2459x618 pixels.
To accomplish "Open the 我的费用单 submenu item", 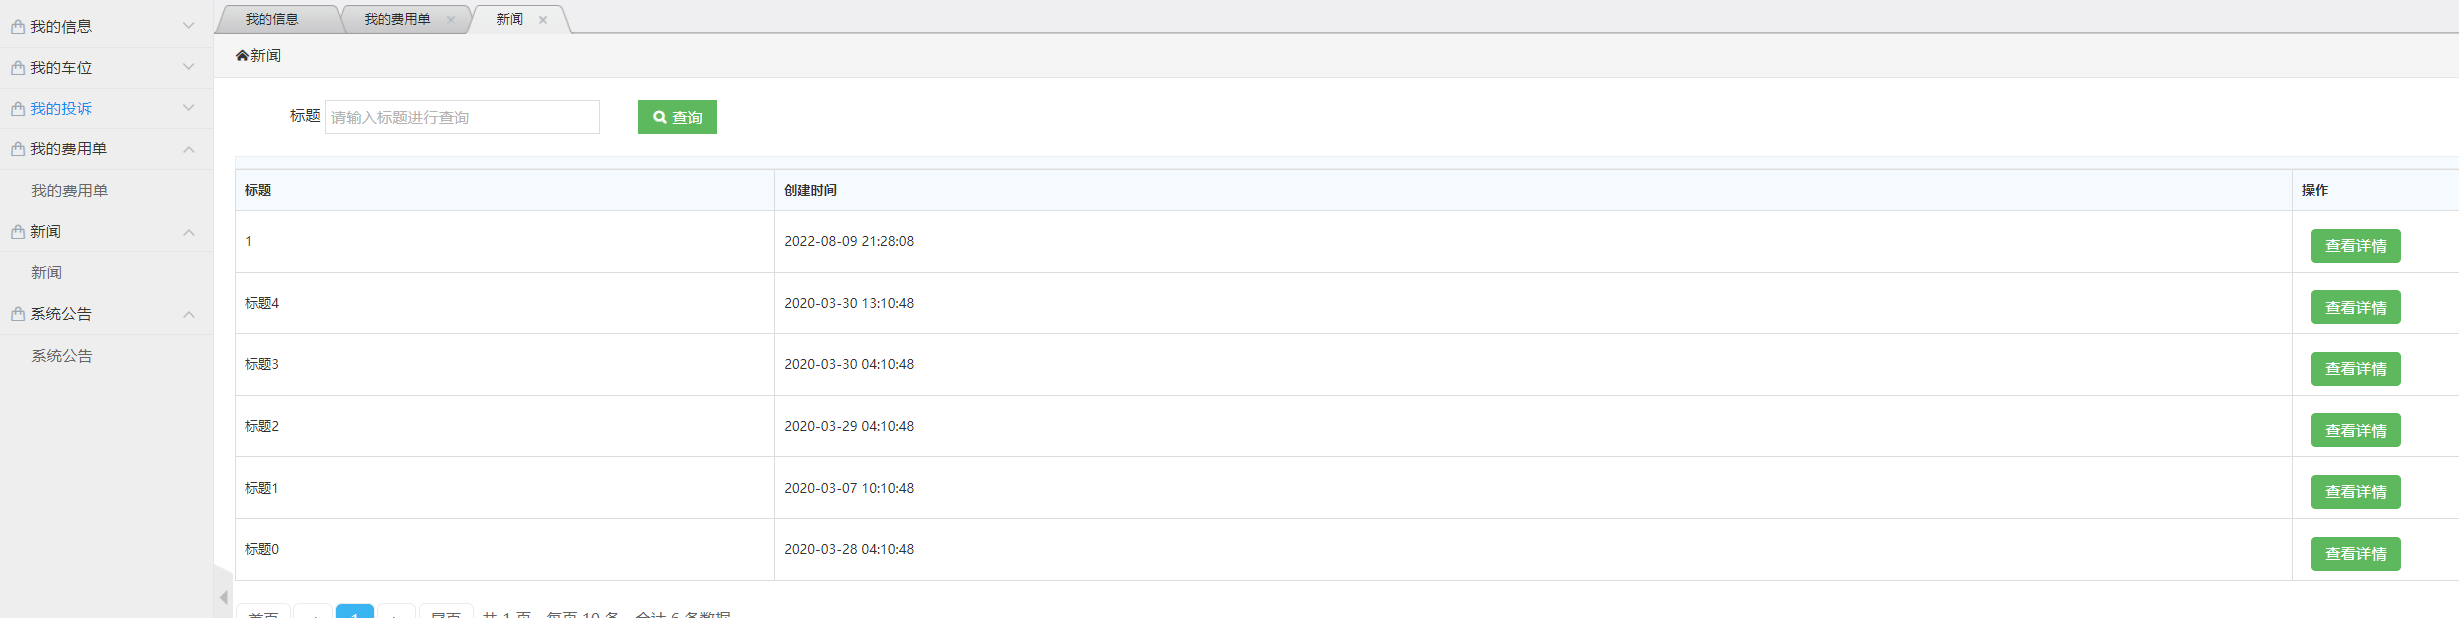I will point(69,191).
